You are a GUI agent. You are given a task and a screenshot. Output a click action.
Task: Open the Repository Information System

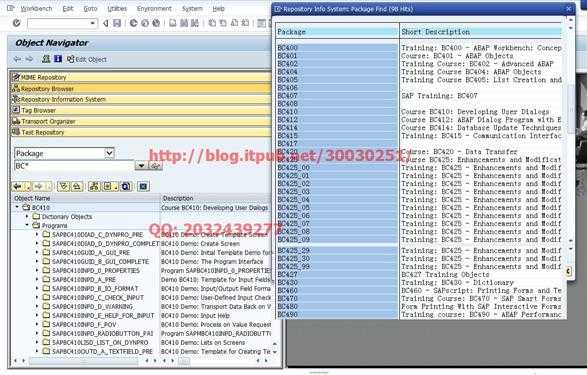pos(140,100)
